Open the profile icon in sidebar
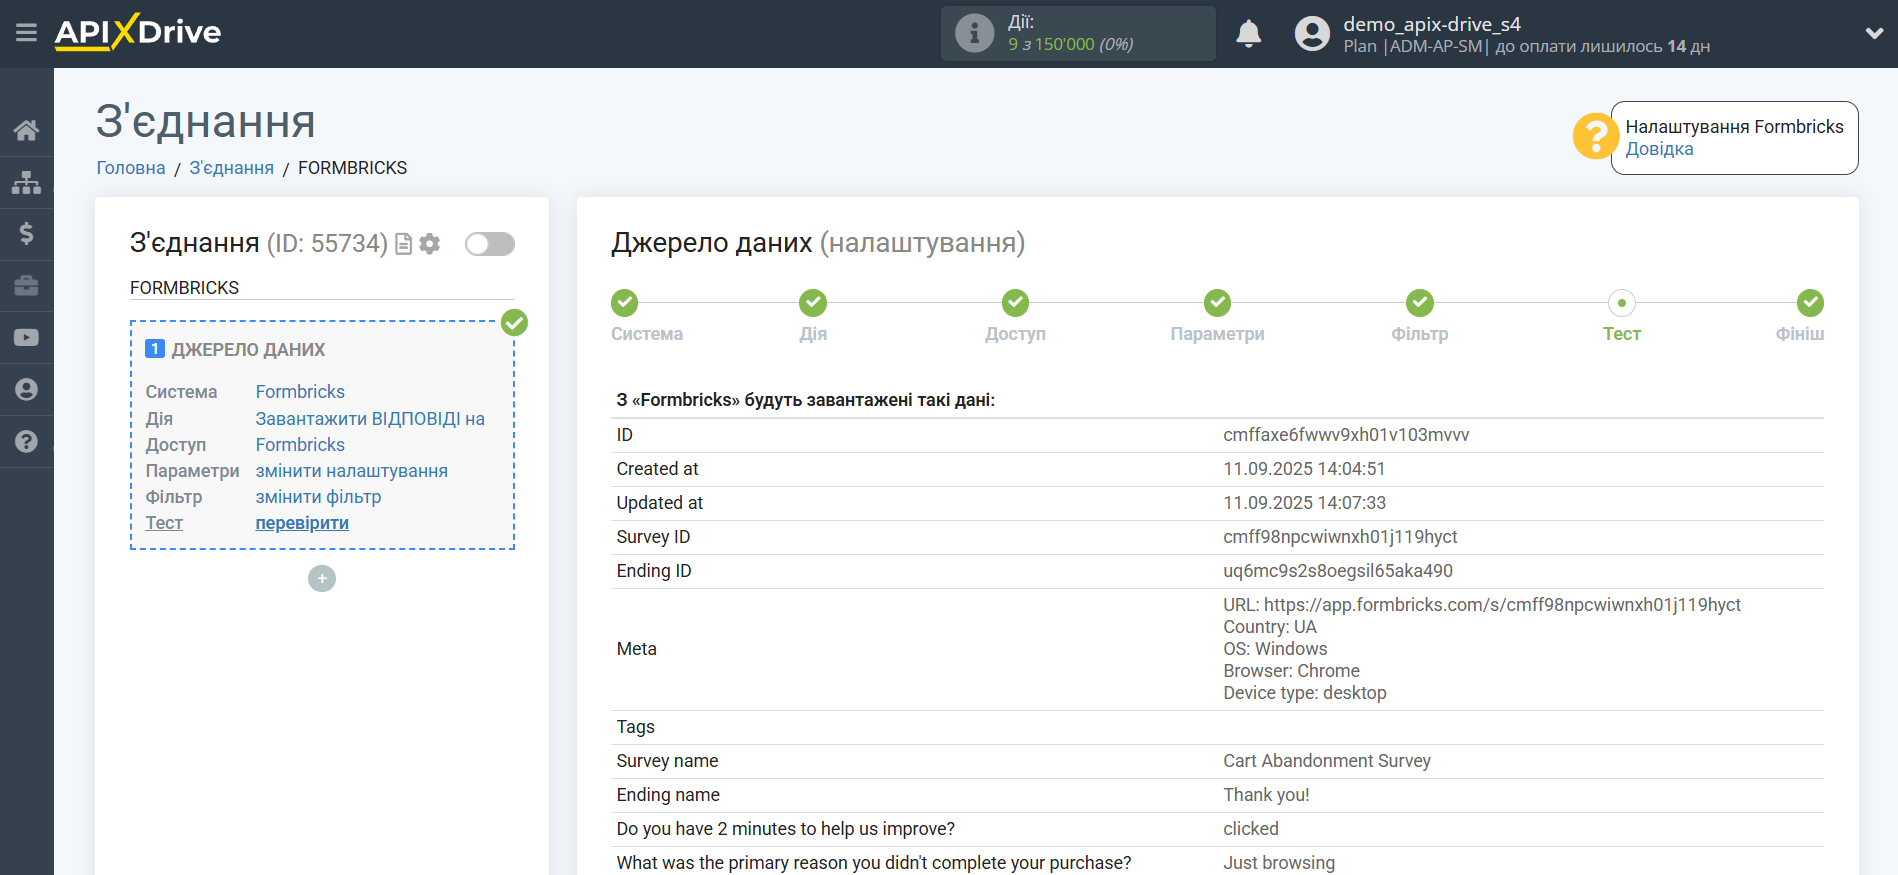 point(27,390)
